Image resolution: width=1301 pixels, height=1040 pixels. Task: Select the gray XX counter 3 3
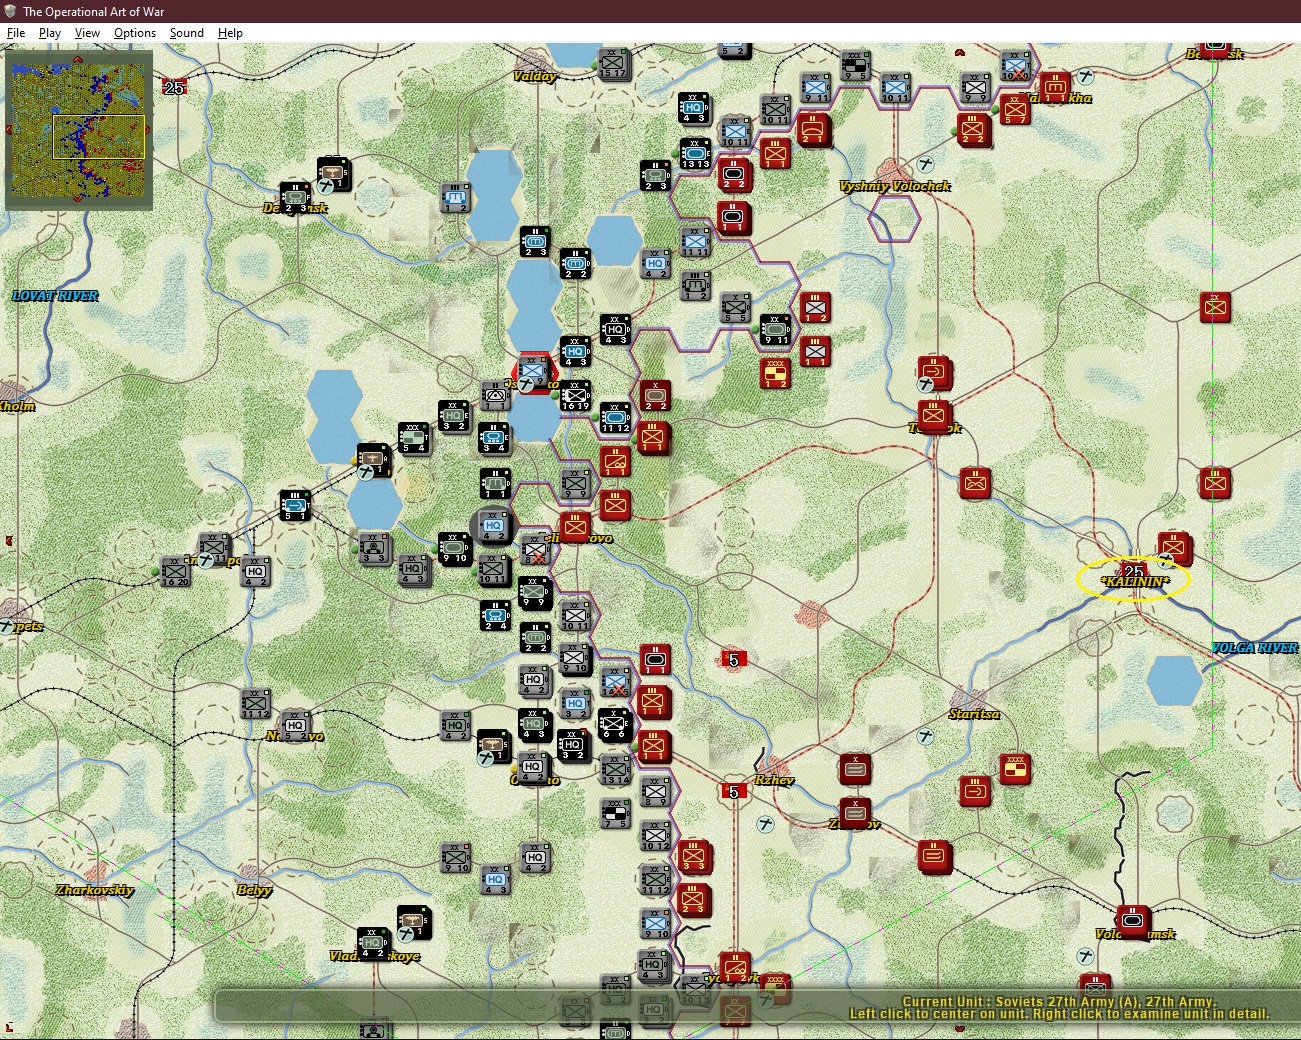point(373,547)
